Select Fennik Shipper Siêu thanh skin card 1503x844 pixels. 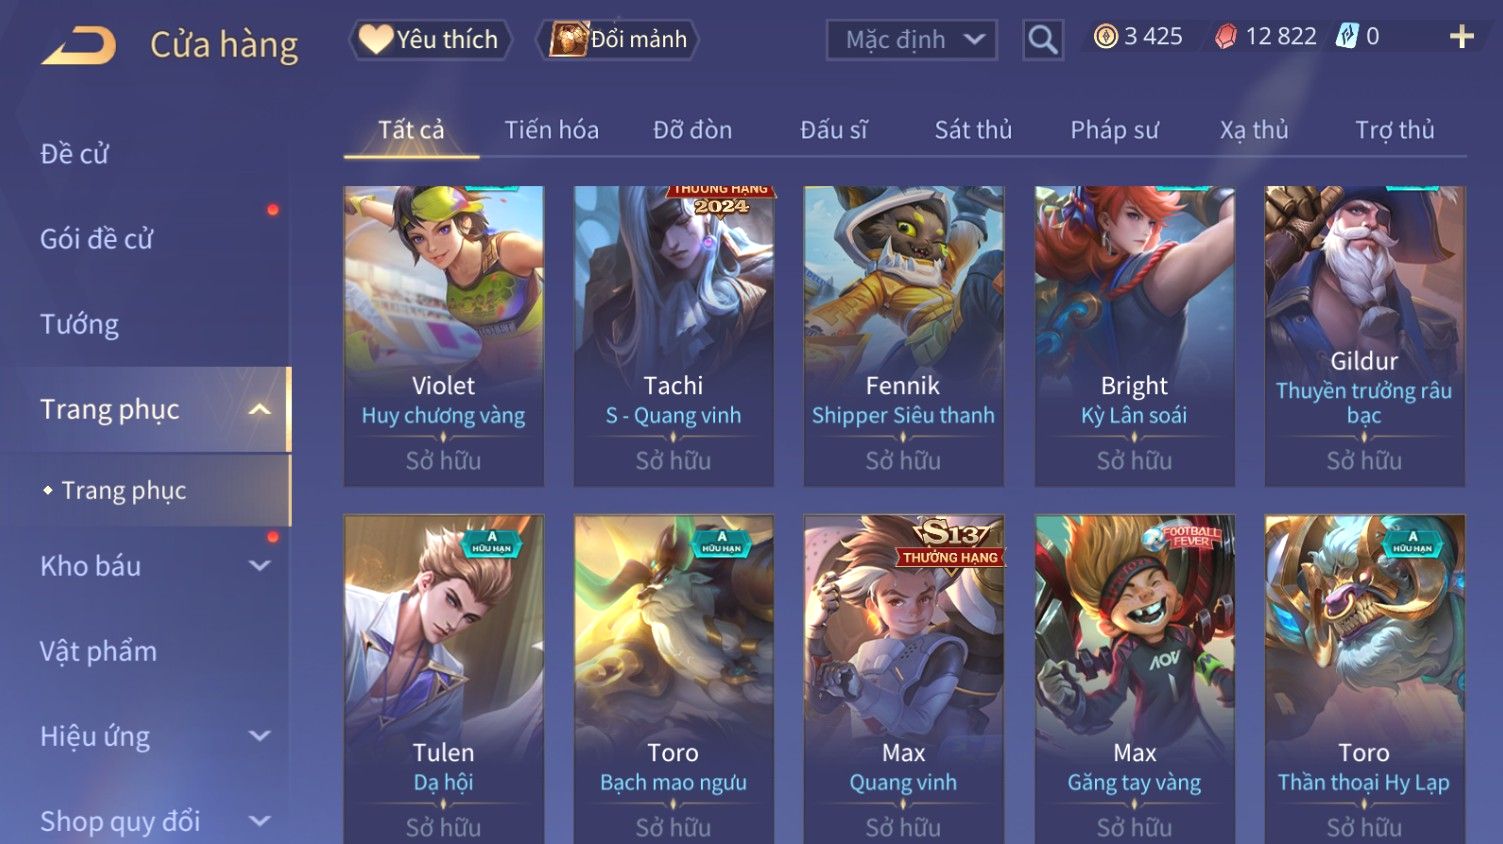coord(904,336)
